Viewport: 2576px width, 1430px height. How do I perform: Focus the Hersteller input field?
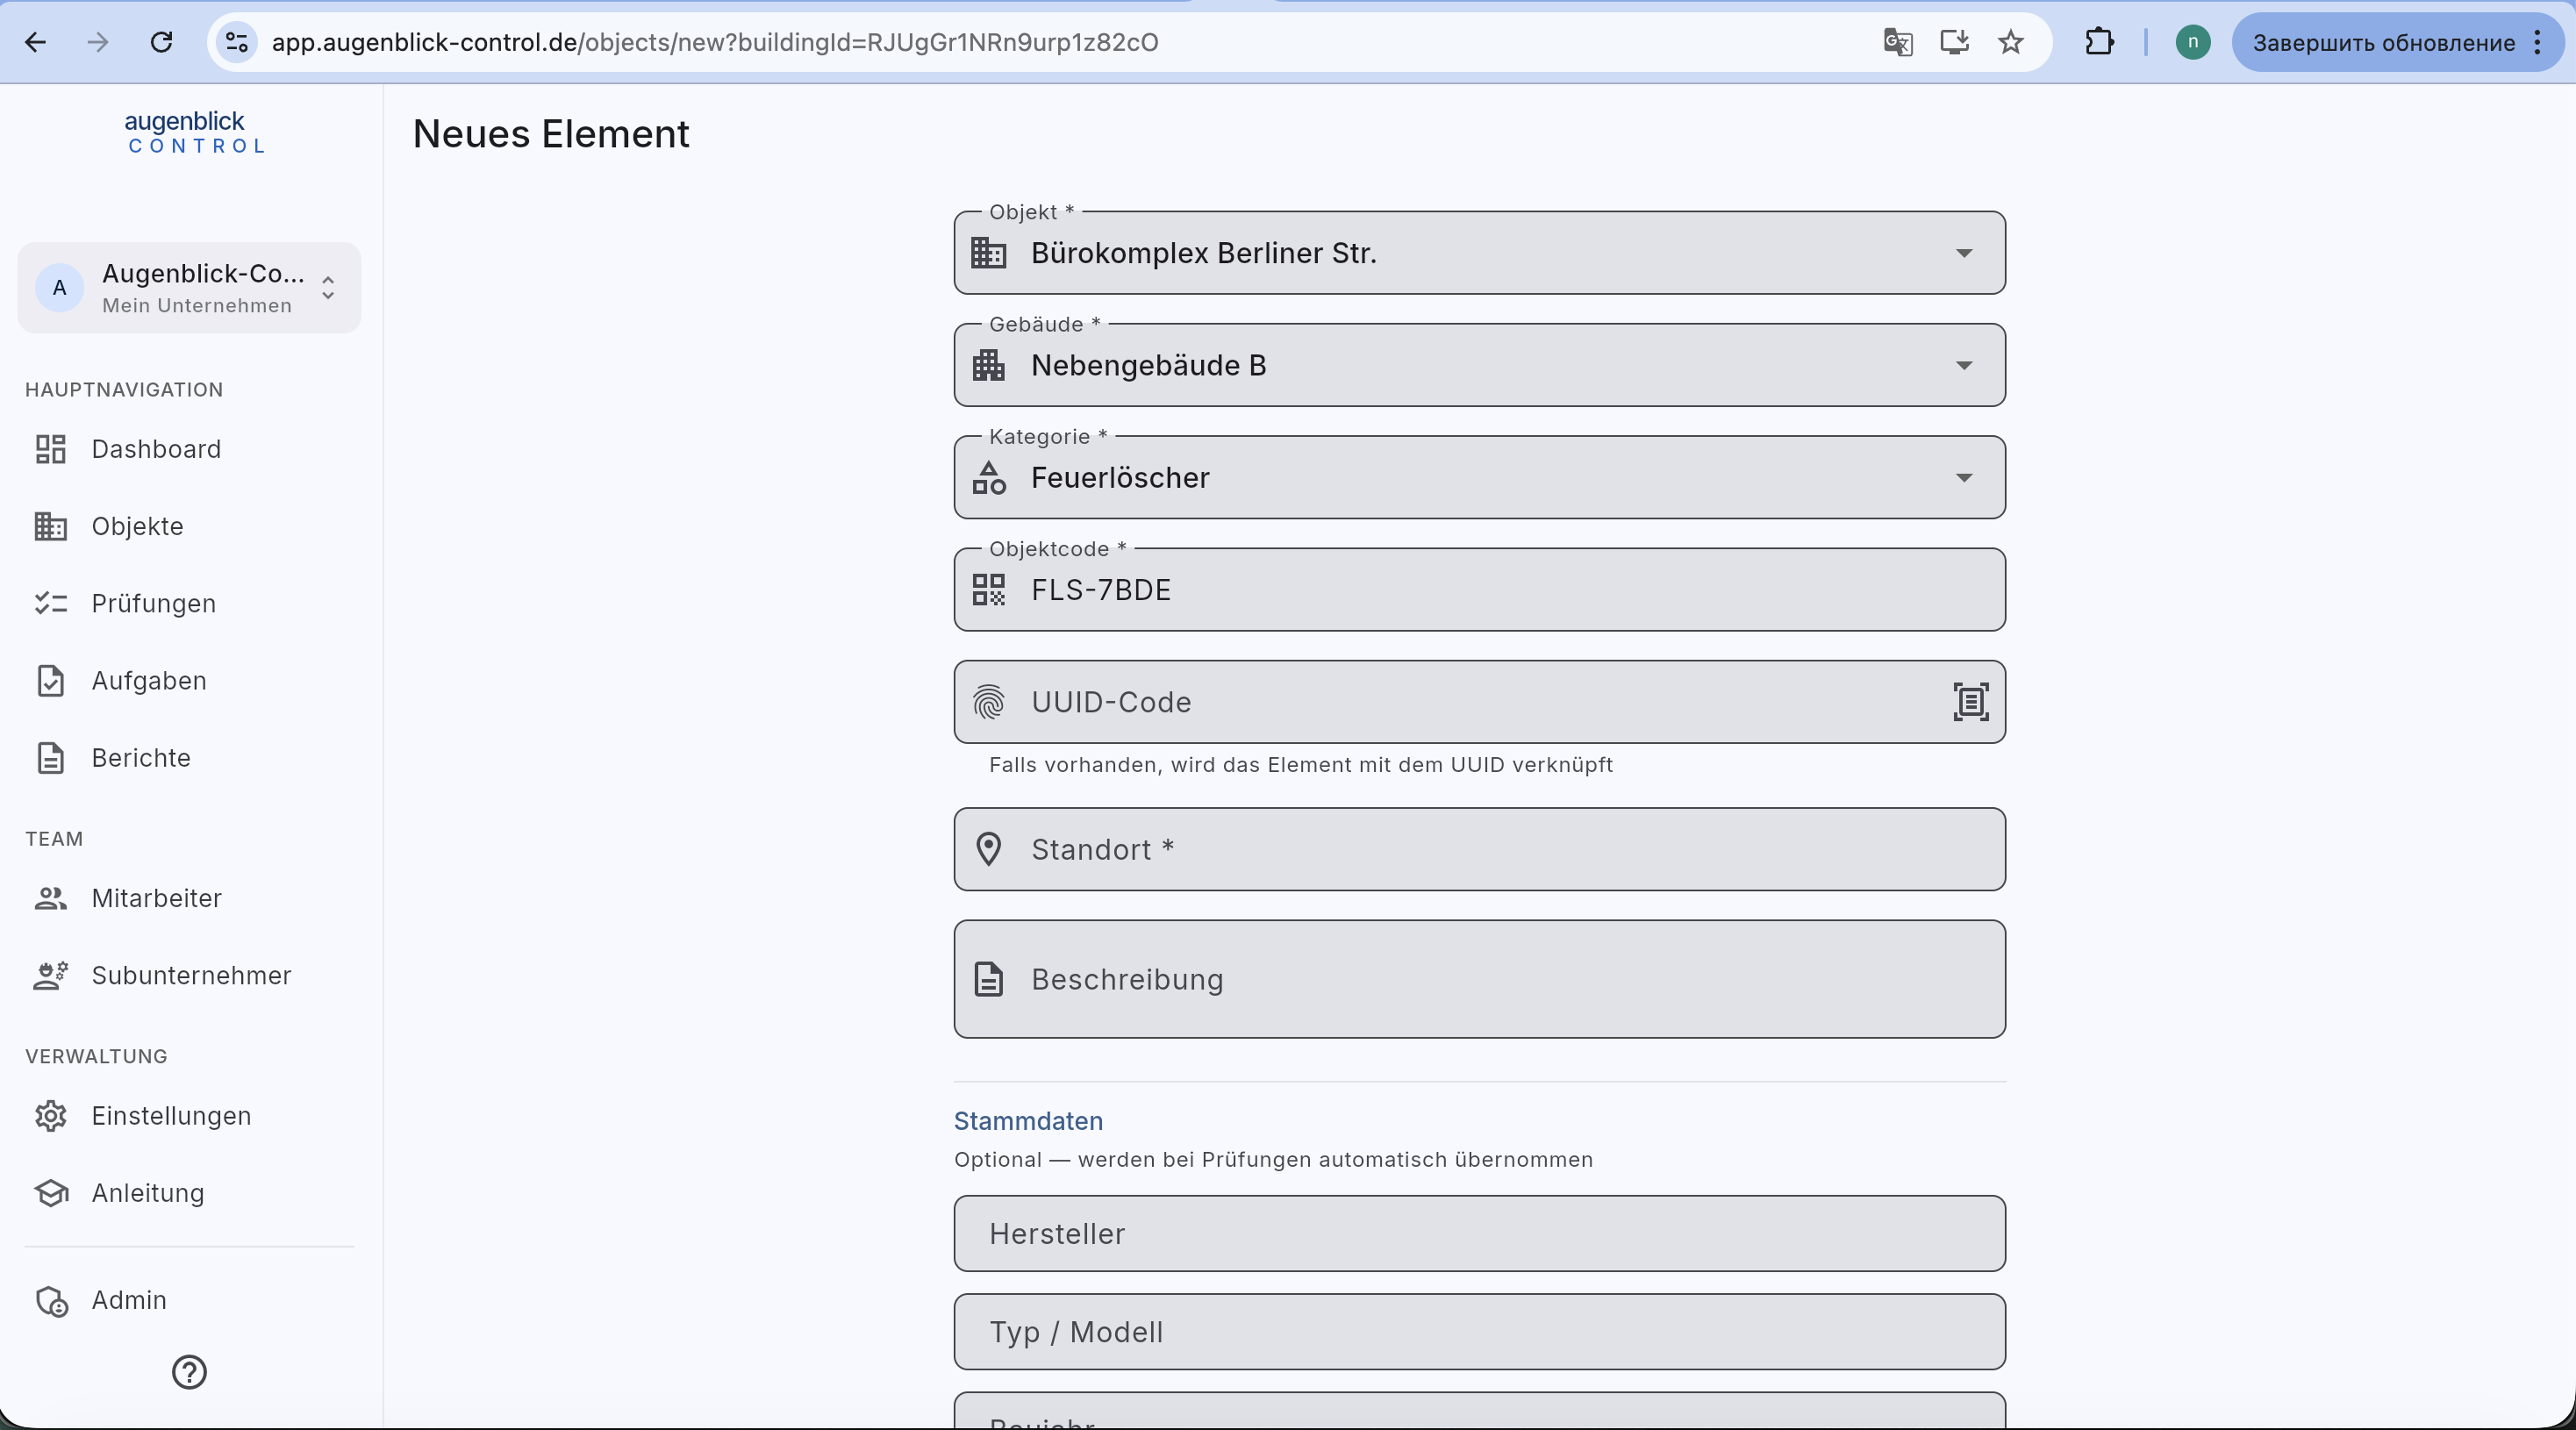[x=1479, y=1234]
